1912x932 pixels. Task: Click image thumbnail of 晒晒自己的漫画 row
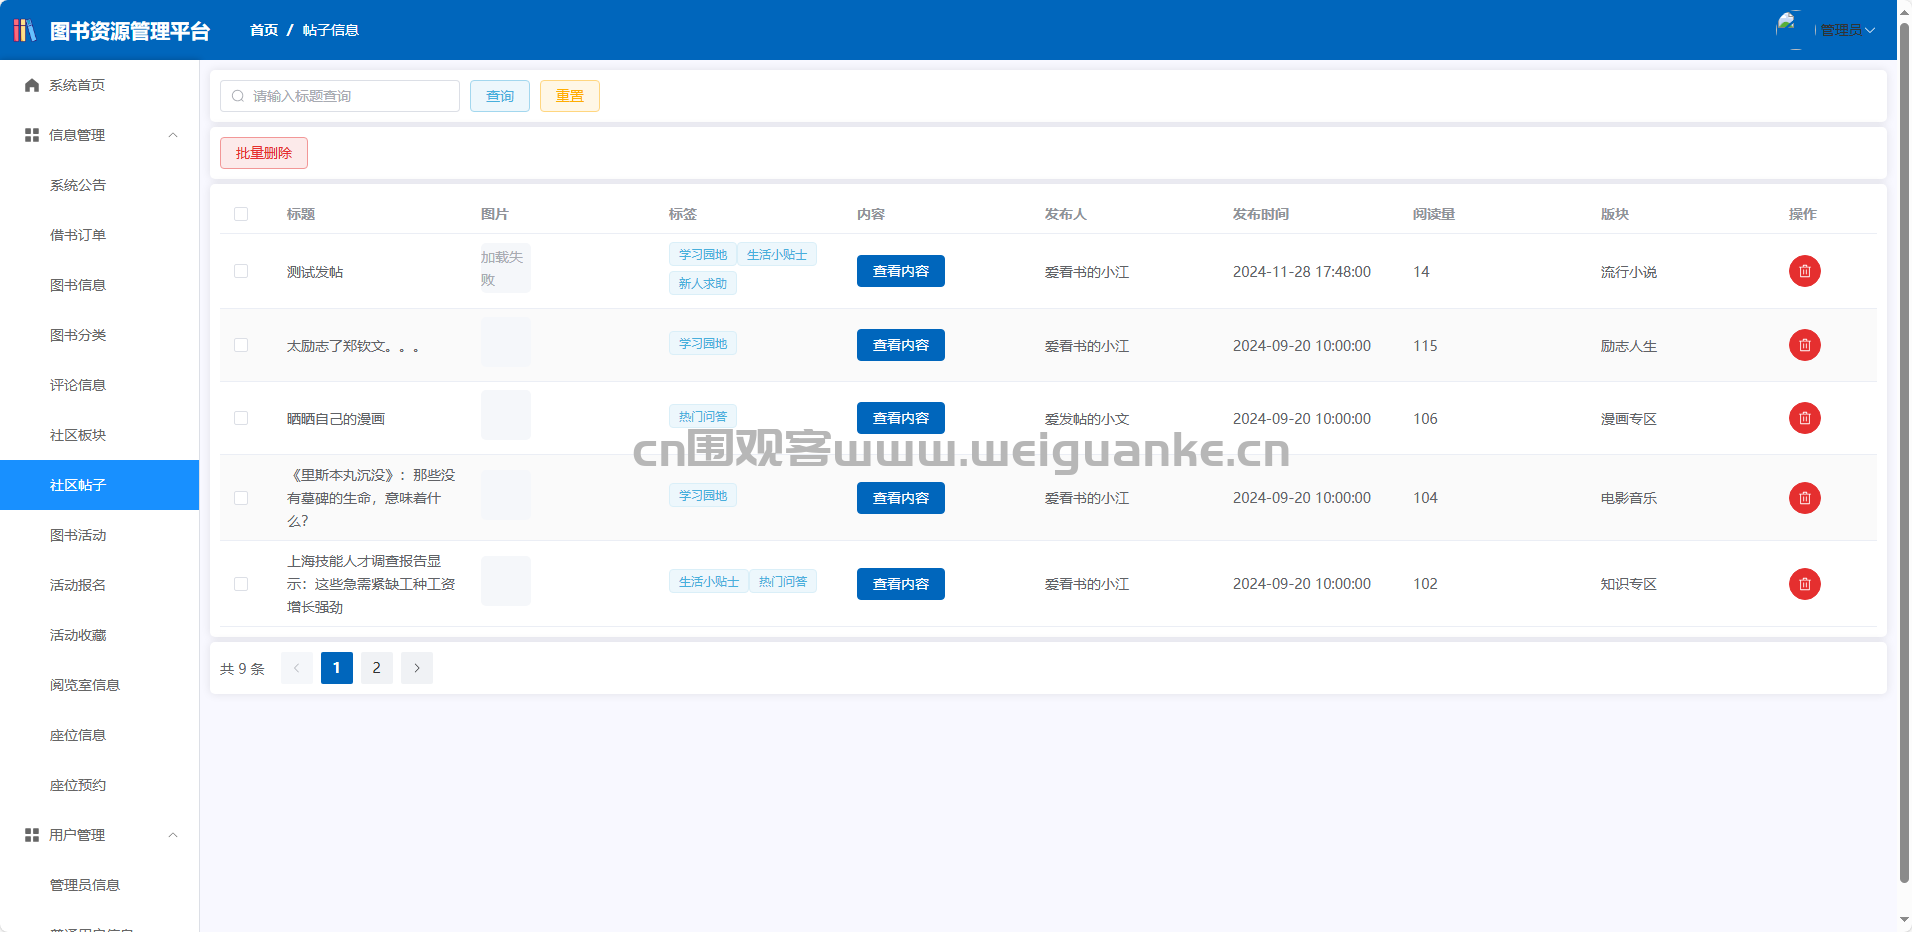pyautogui.click(x=506, y=415)
